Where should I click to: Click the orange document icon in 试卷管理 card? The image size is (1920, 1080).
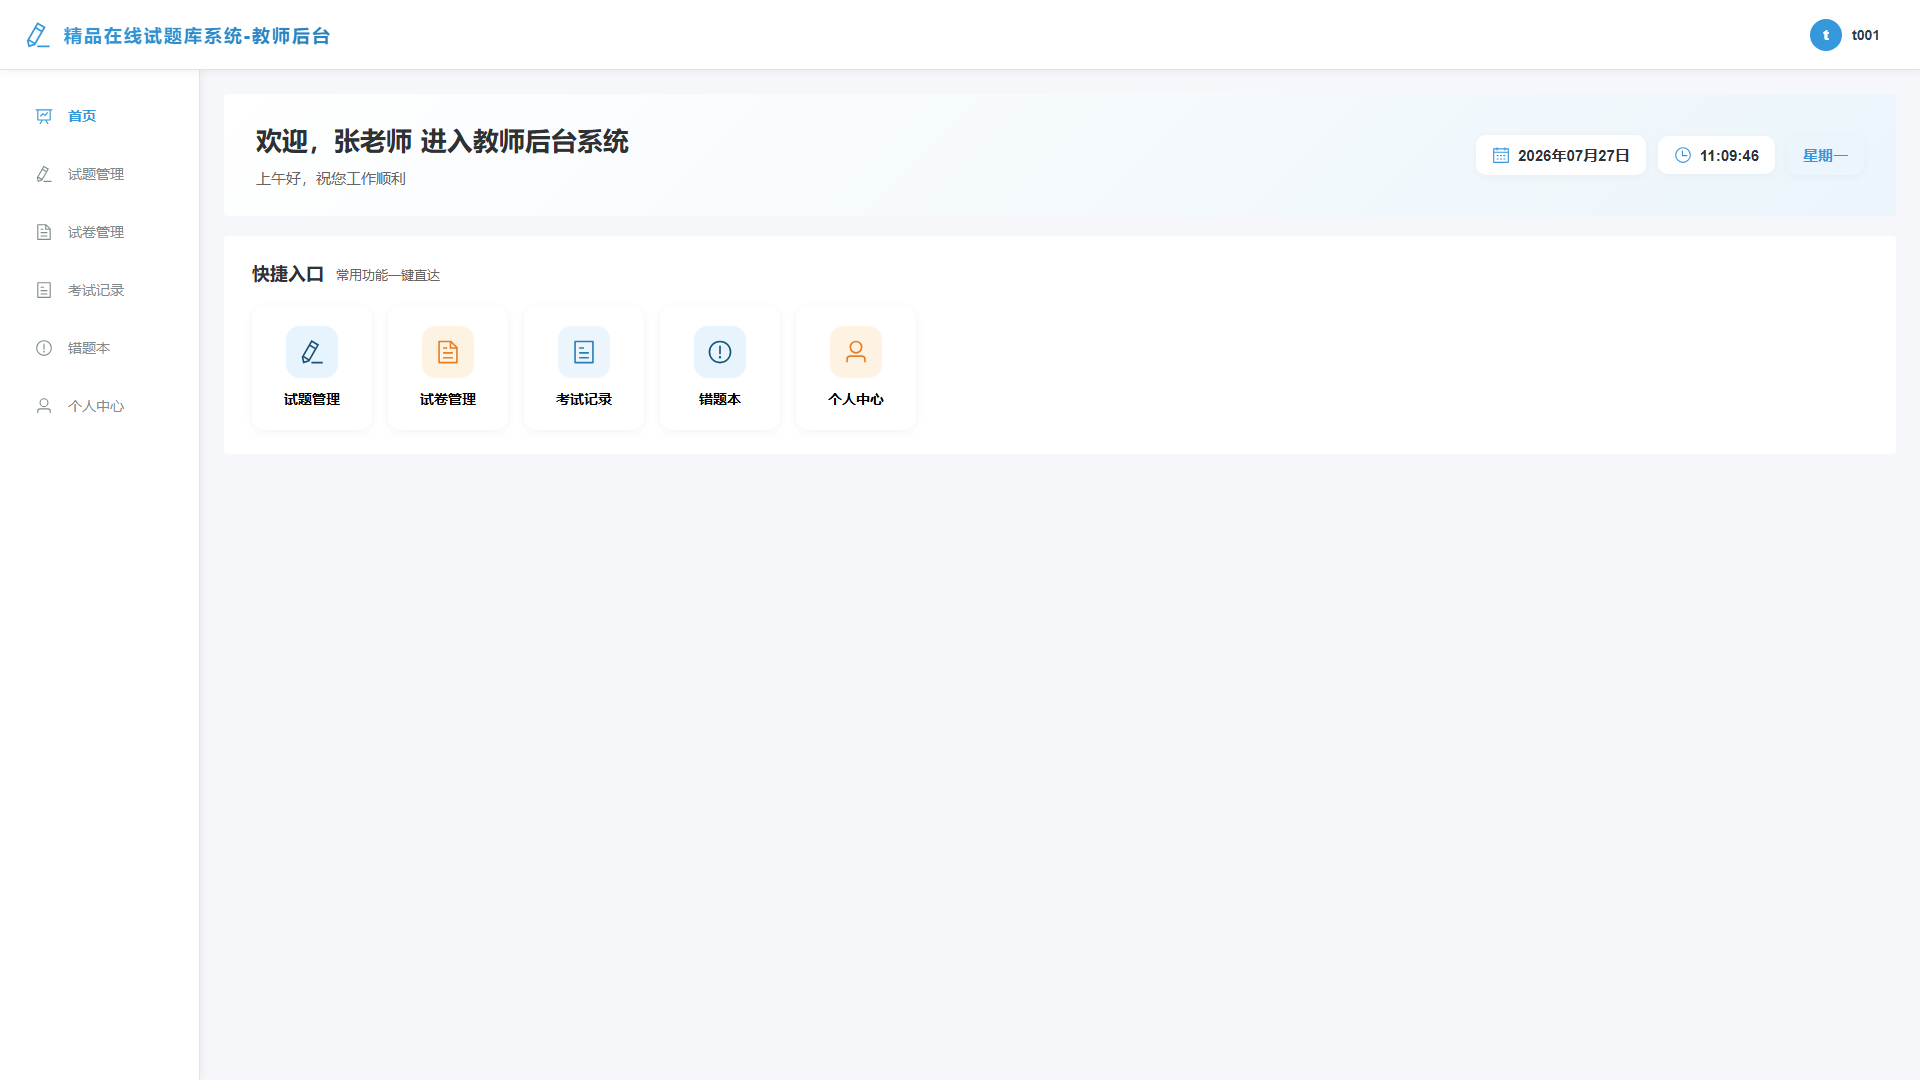pyautogui.click(x=448, y=352)
